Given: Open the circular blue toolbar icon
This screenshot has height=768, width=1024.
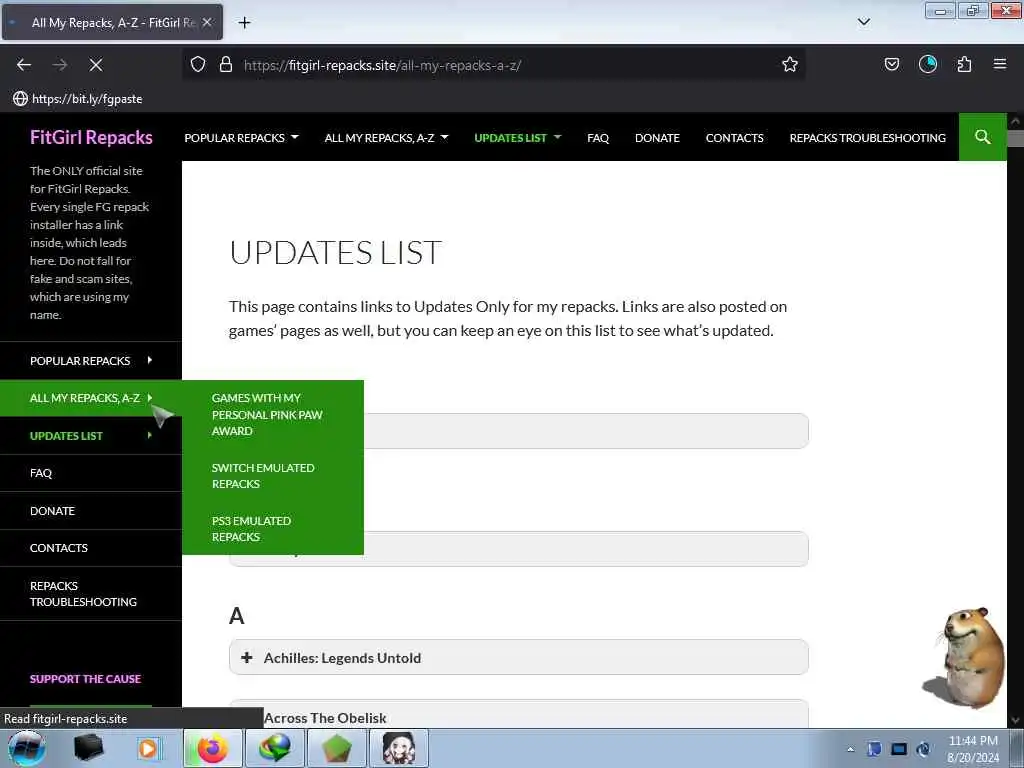Looking at the screenshot, I should pos(928,64).
